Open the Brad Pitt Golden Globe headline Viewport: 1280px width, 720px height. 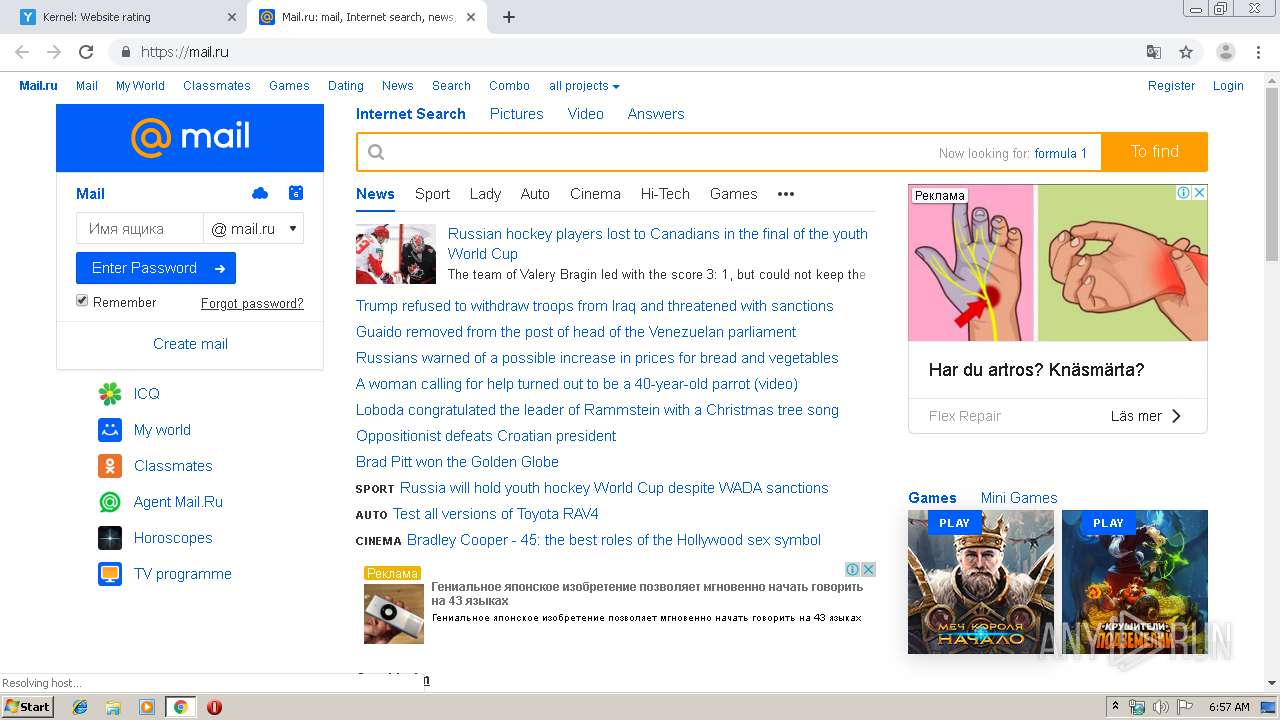click(x=457, y=462)
